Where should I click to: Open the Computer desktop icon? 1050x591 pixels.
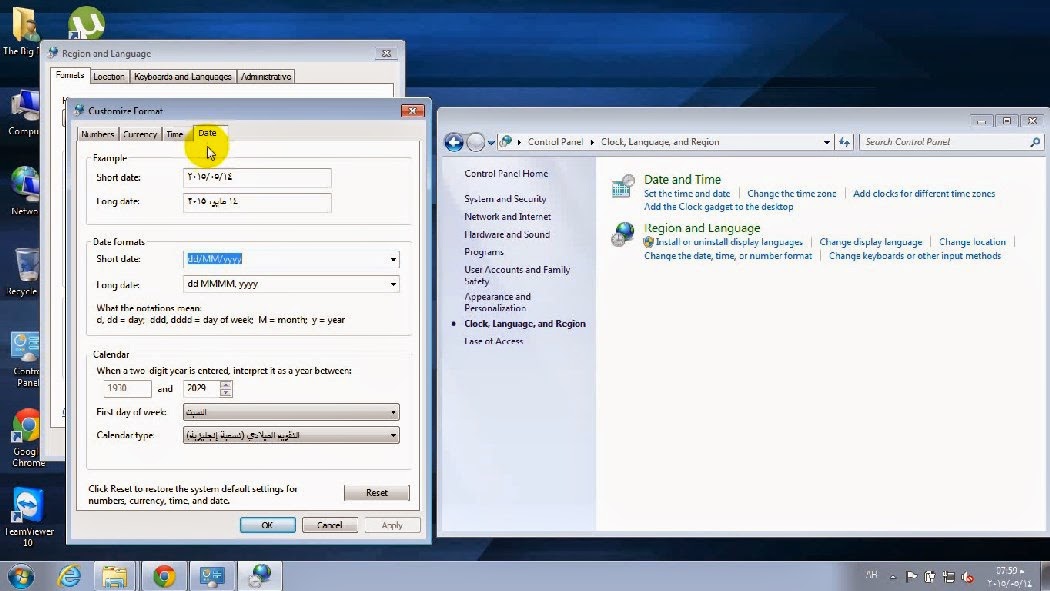(x=25, y=112)
